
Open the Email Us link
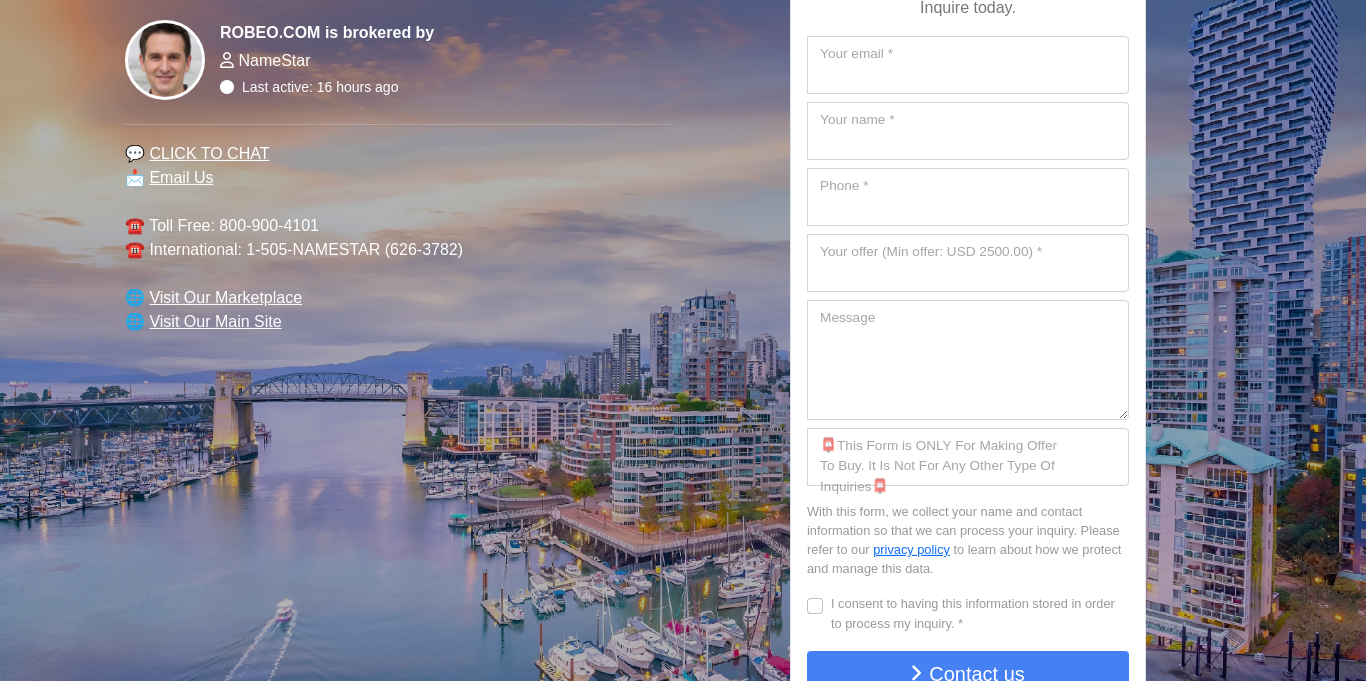pos(181,177)
